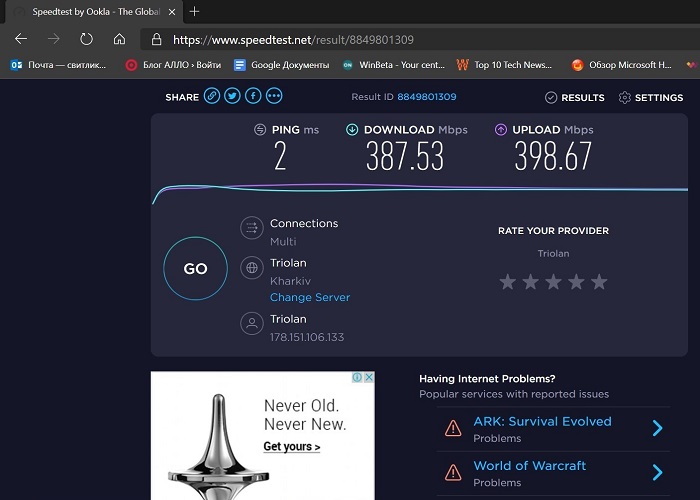700x500 pixels.
Task: Click the Connections mode icon
Action: coord(252,228)
